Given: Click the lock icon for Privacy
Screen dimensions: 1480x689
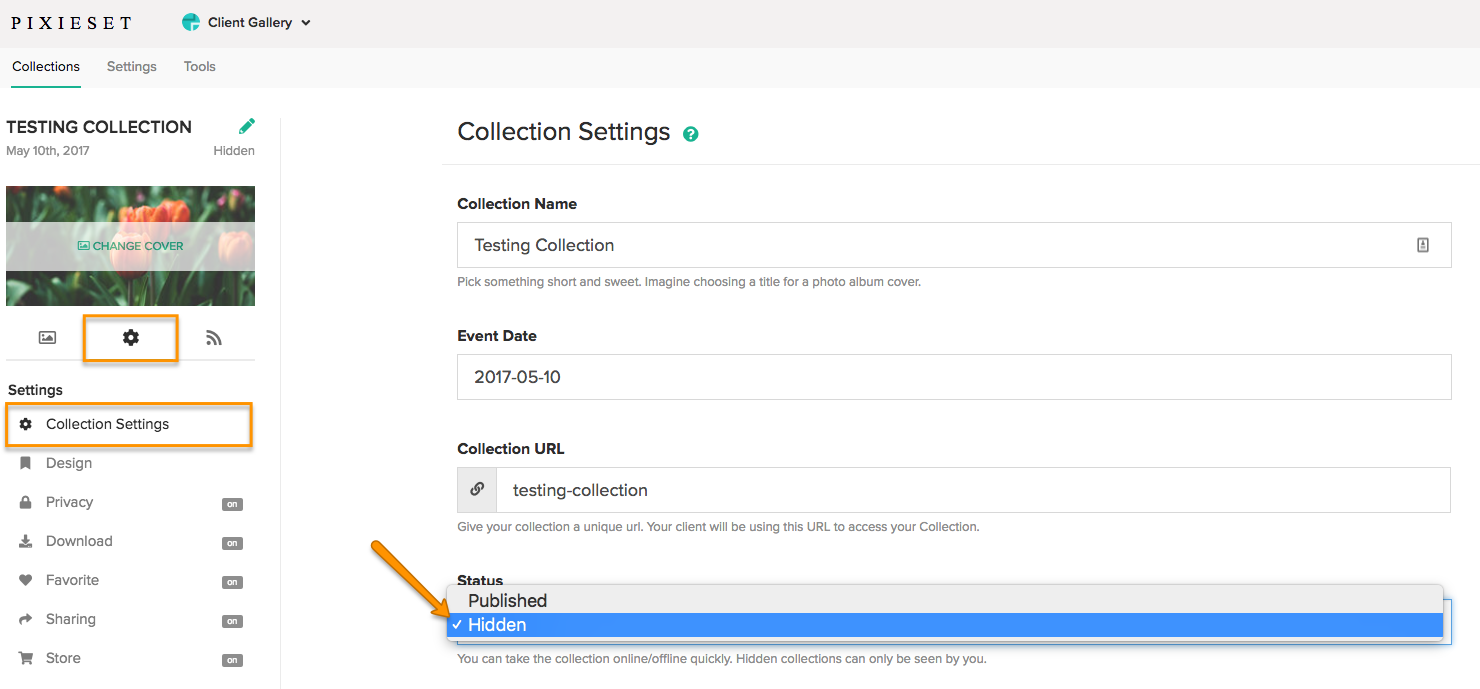Looking at the screenshot, I should click(x=26, y=502).
